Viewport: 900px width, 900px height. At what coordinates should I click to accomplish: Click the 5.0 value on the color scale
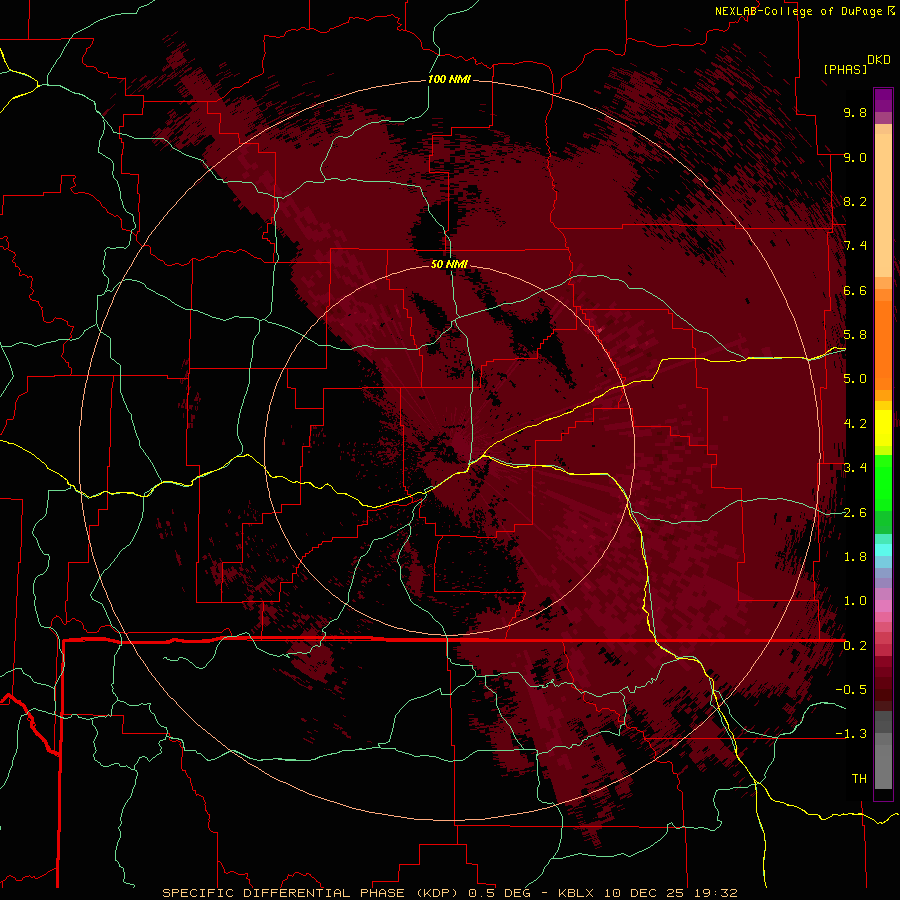point(855,379)
